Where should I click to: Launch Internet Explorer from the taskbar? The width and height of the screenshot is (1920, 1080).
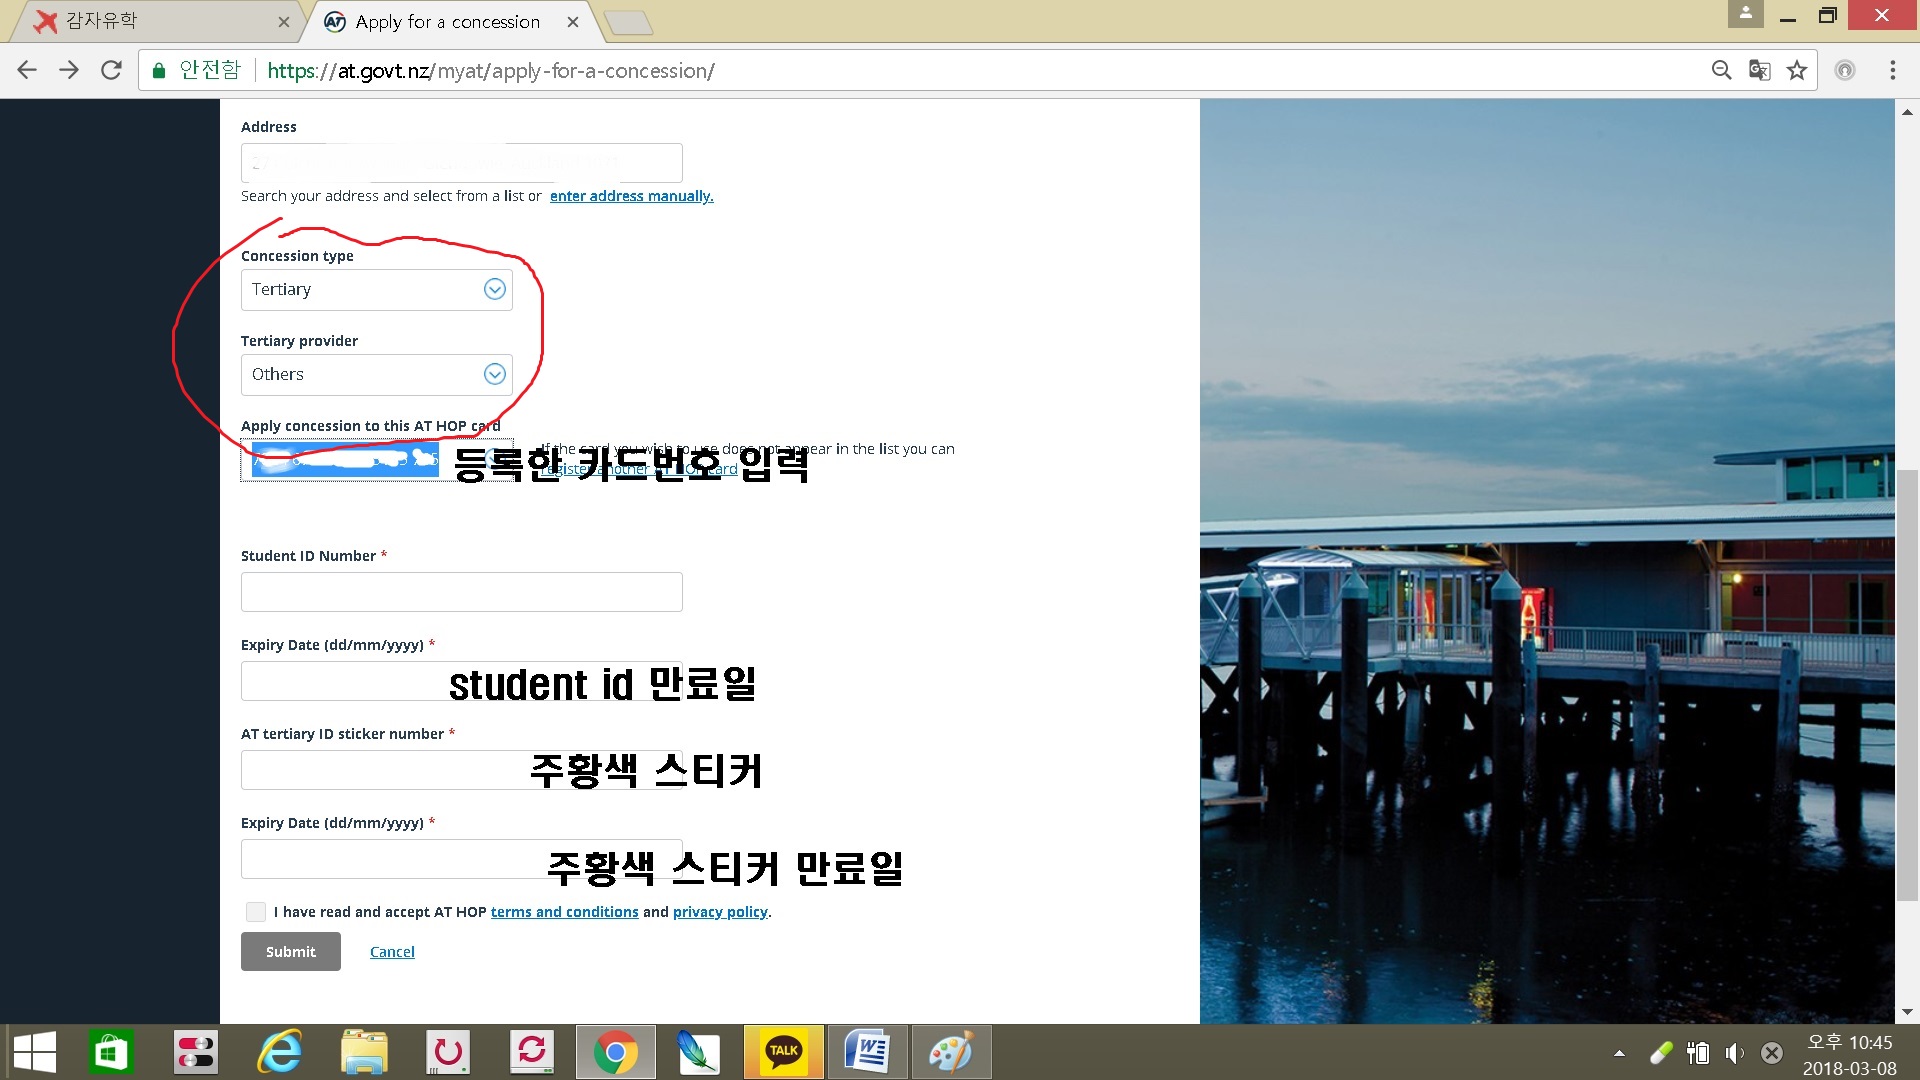tap(279, 1051)
